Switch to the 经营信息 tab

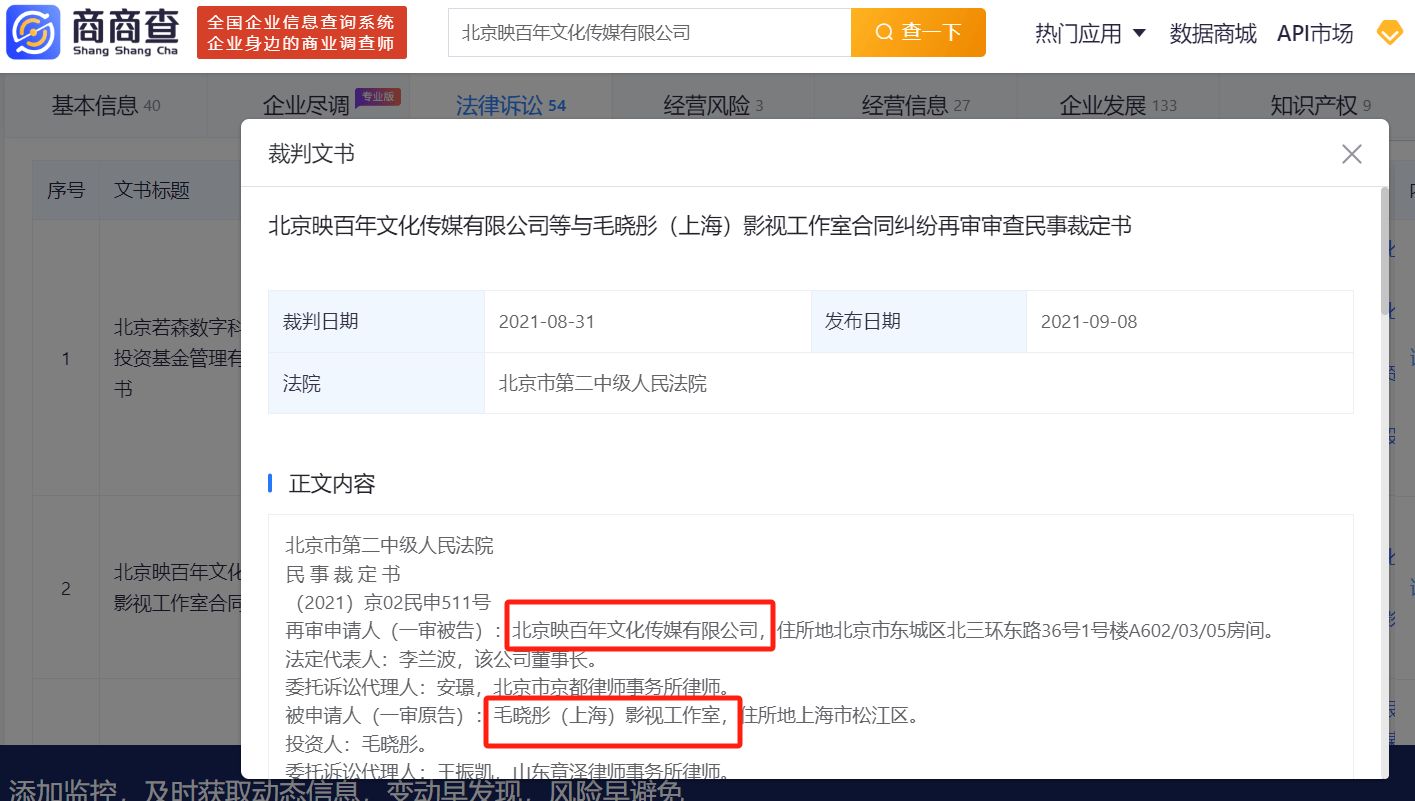pos(915,105)
